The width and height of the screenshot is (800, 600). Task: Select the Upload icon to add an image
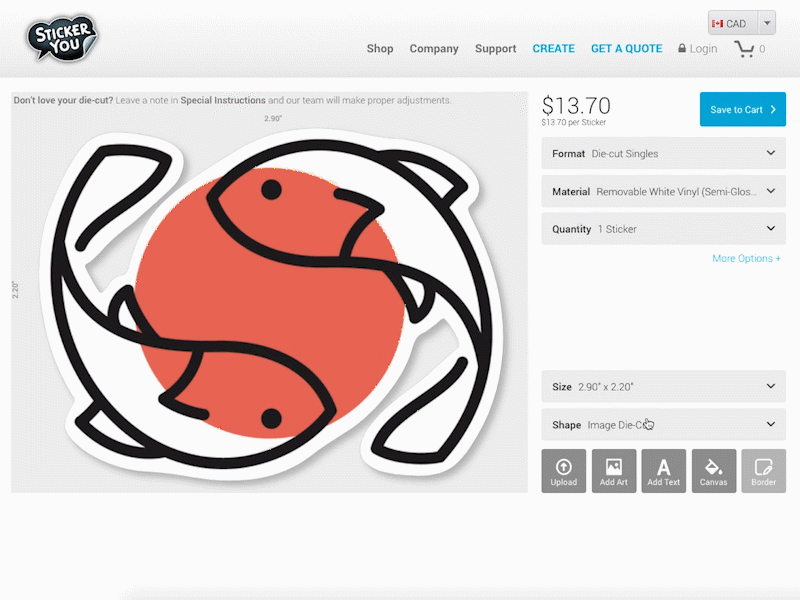click(564, 470)
